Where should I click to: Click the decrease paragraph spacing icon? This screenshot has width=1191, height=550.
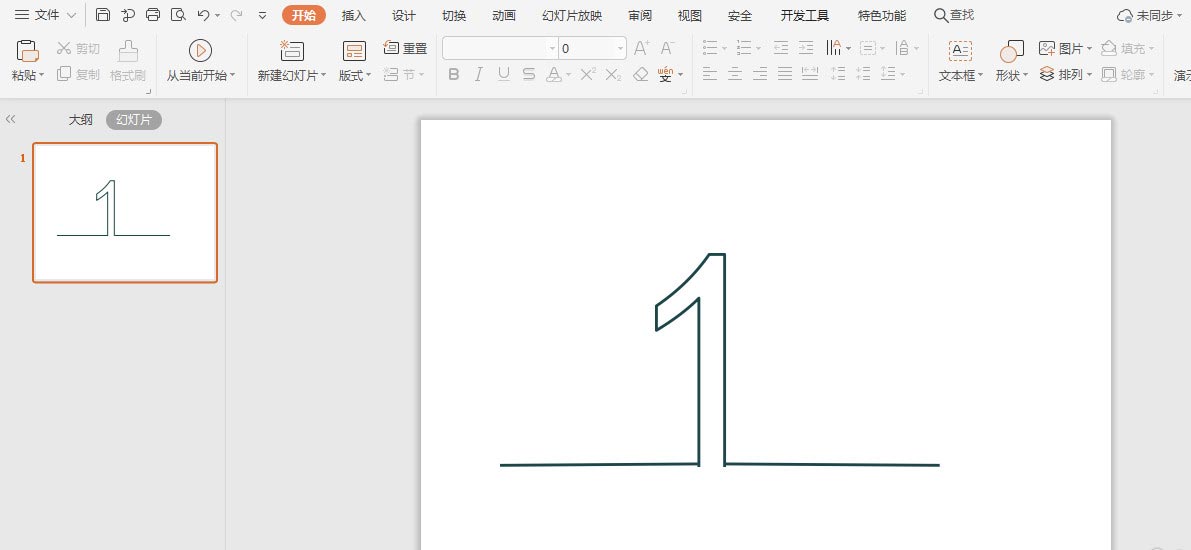(x=863, y=74)
